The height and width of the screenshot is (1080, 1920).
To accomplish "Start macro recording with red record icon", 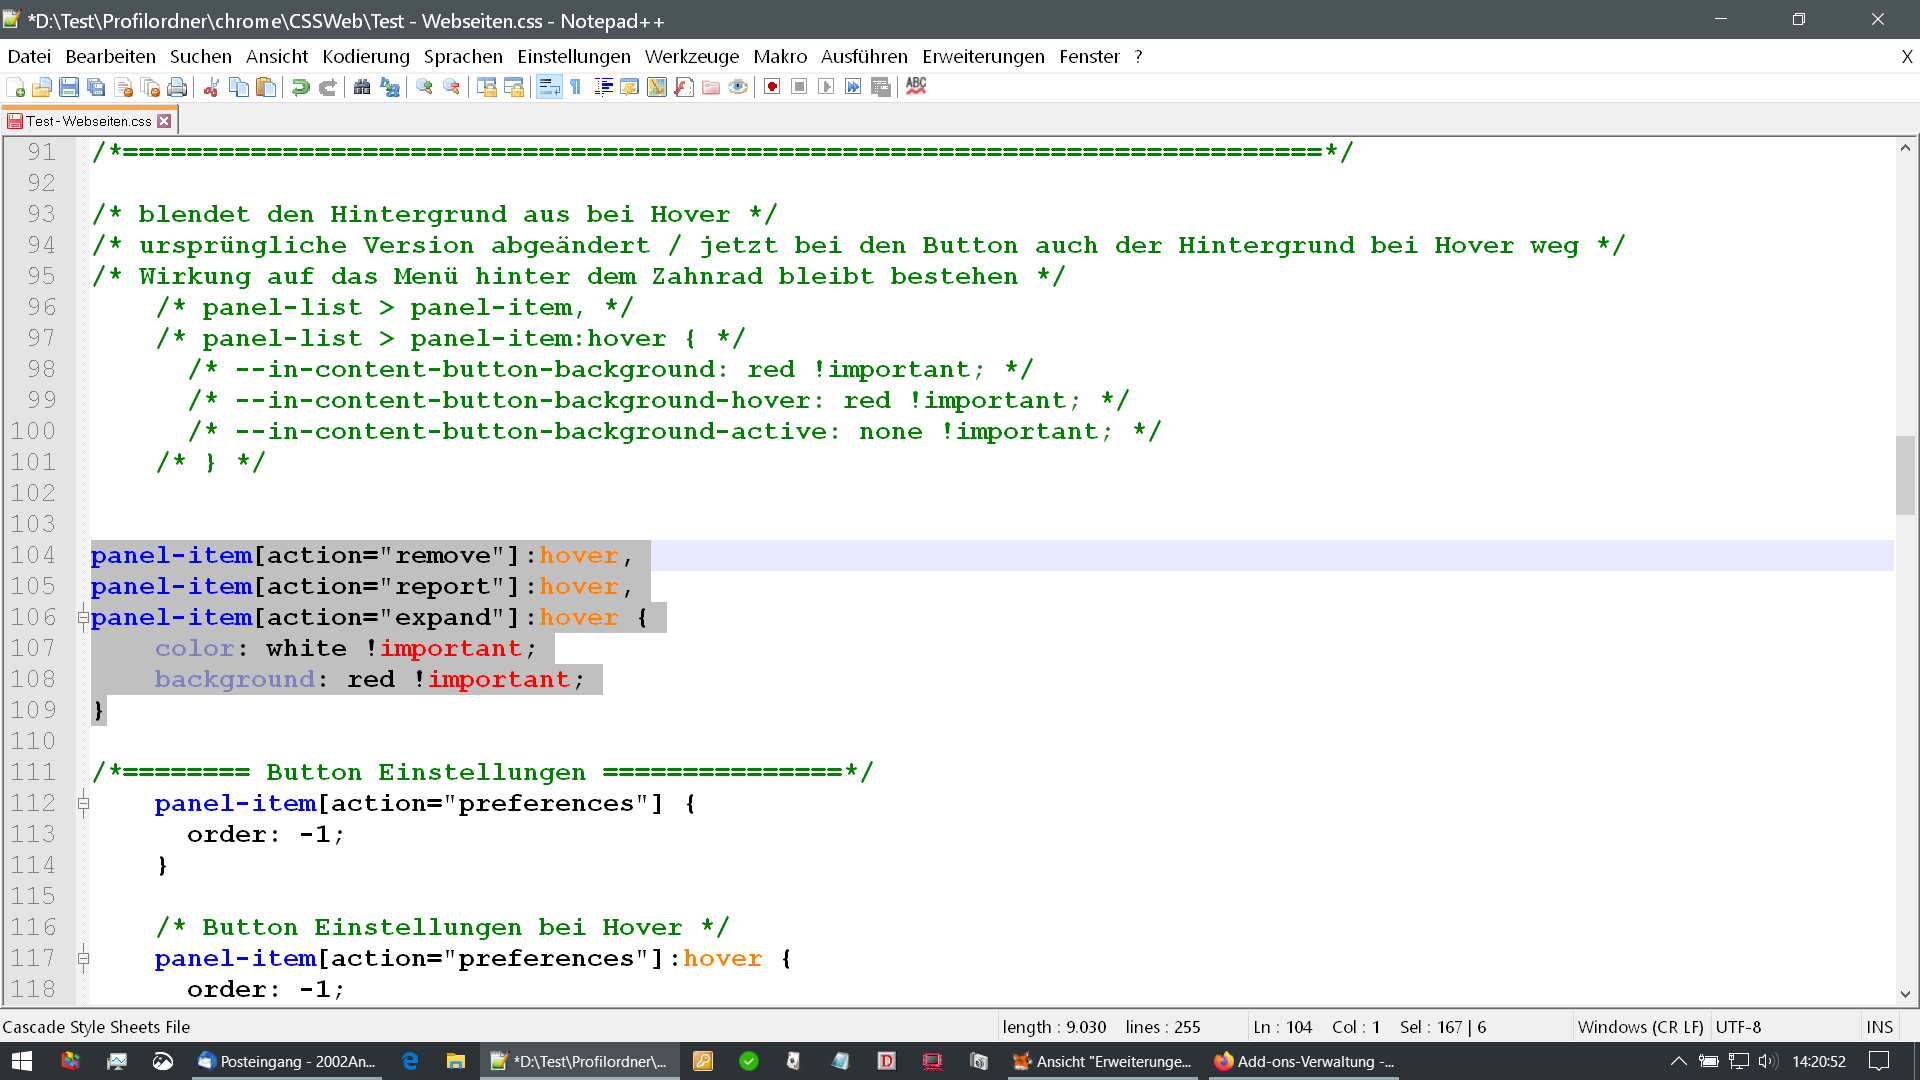I will 772,87.
